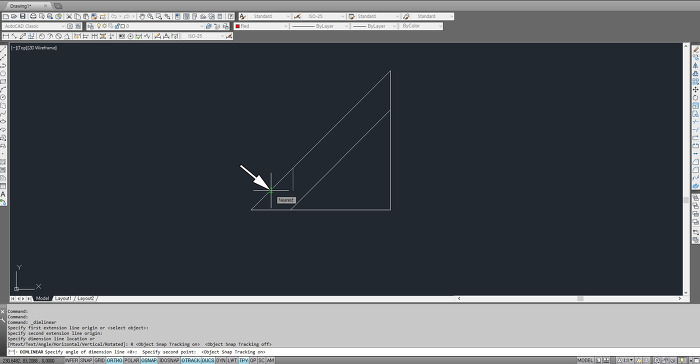
Task: Open the Standard multileader style dropdown
Action: pyautogui.click(x=432, y=17)
